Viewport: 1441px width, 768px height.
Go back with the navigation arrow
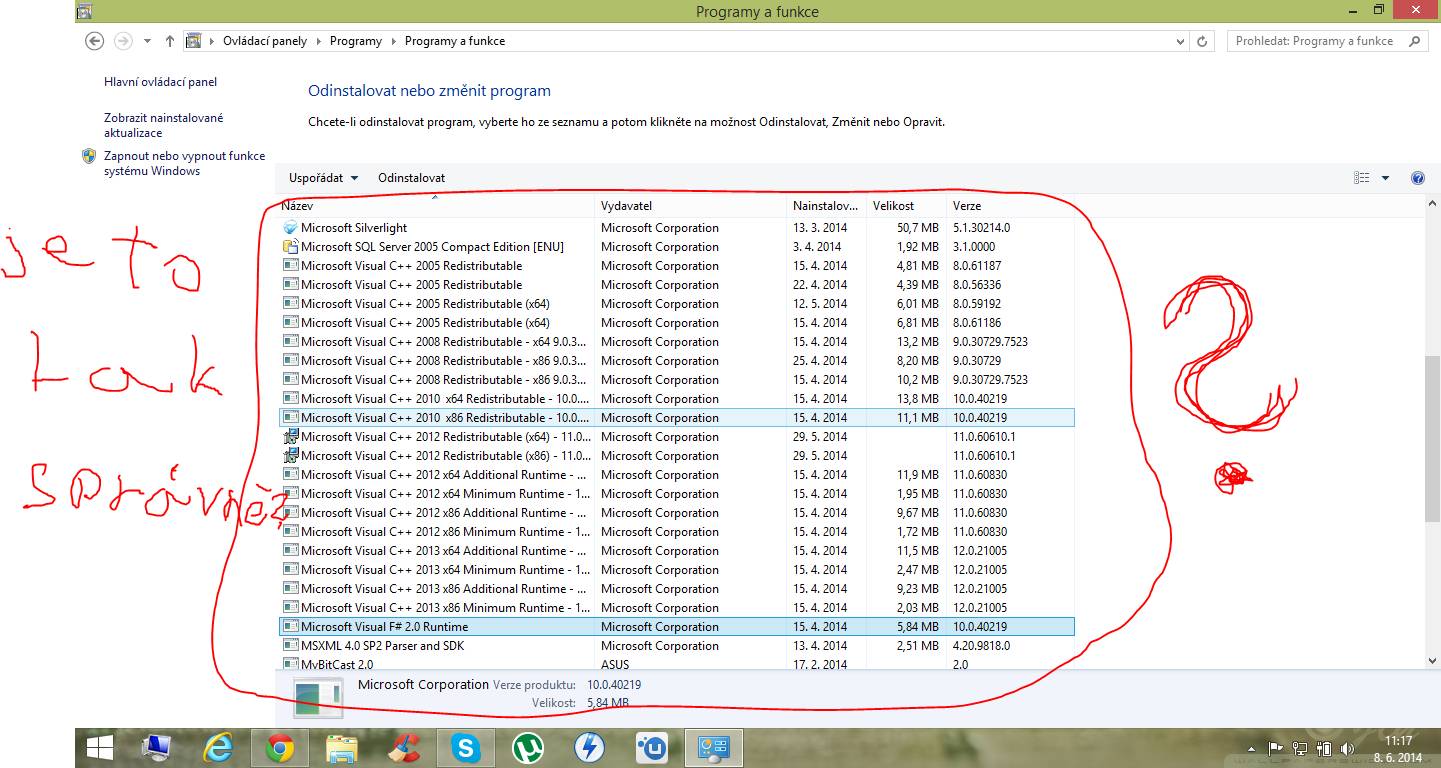pyautogui.click(x=95, y=41)
